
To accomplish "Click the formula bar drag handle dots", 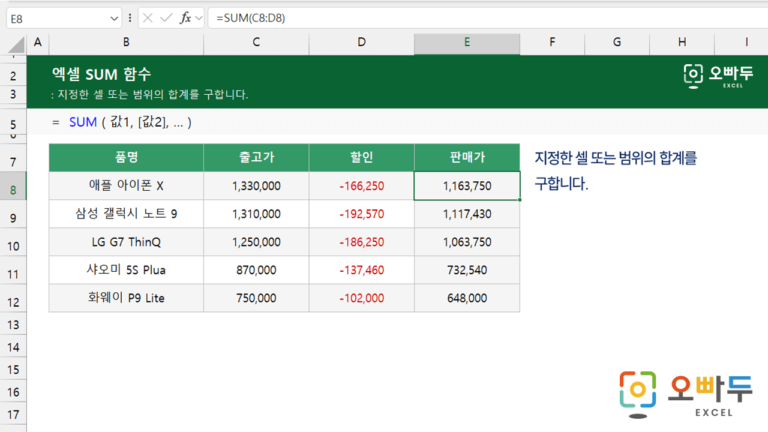I will (130, 18).
